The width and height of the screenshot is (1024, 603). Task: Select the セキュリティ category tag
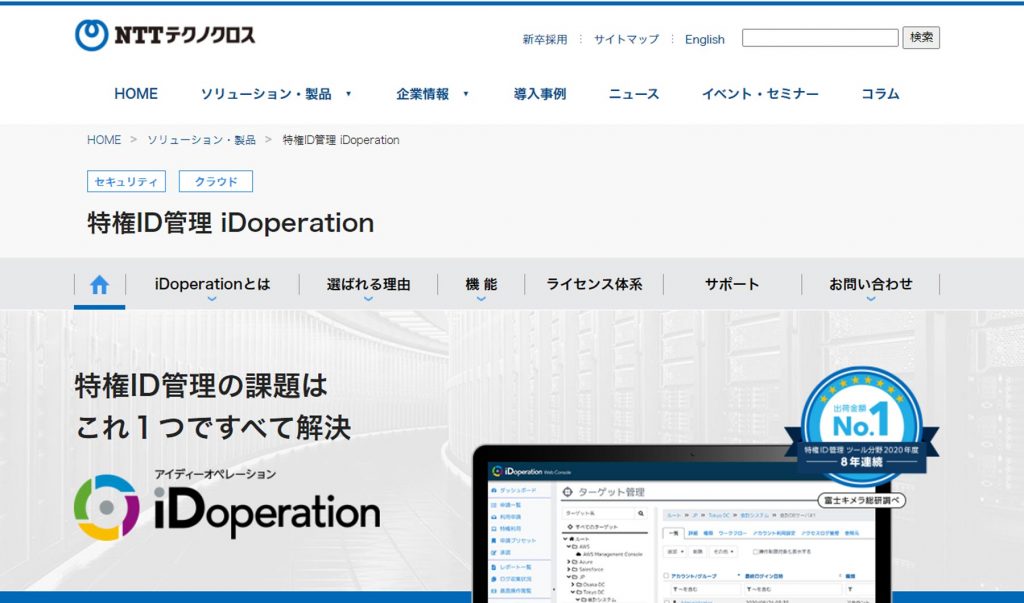pyautogui.click(x=127, y=182)
